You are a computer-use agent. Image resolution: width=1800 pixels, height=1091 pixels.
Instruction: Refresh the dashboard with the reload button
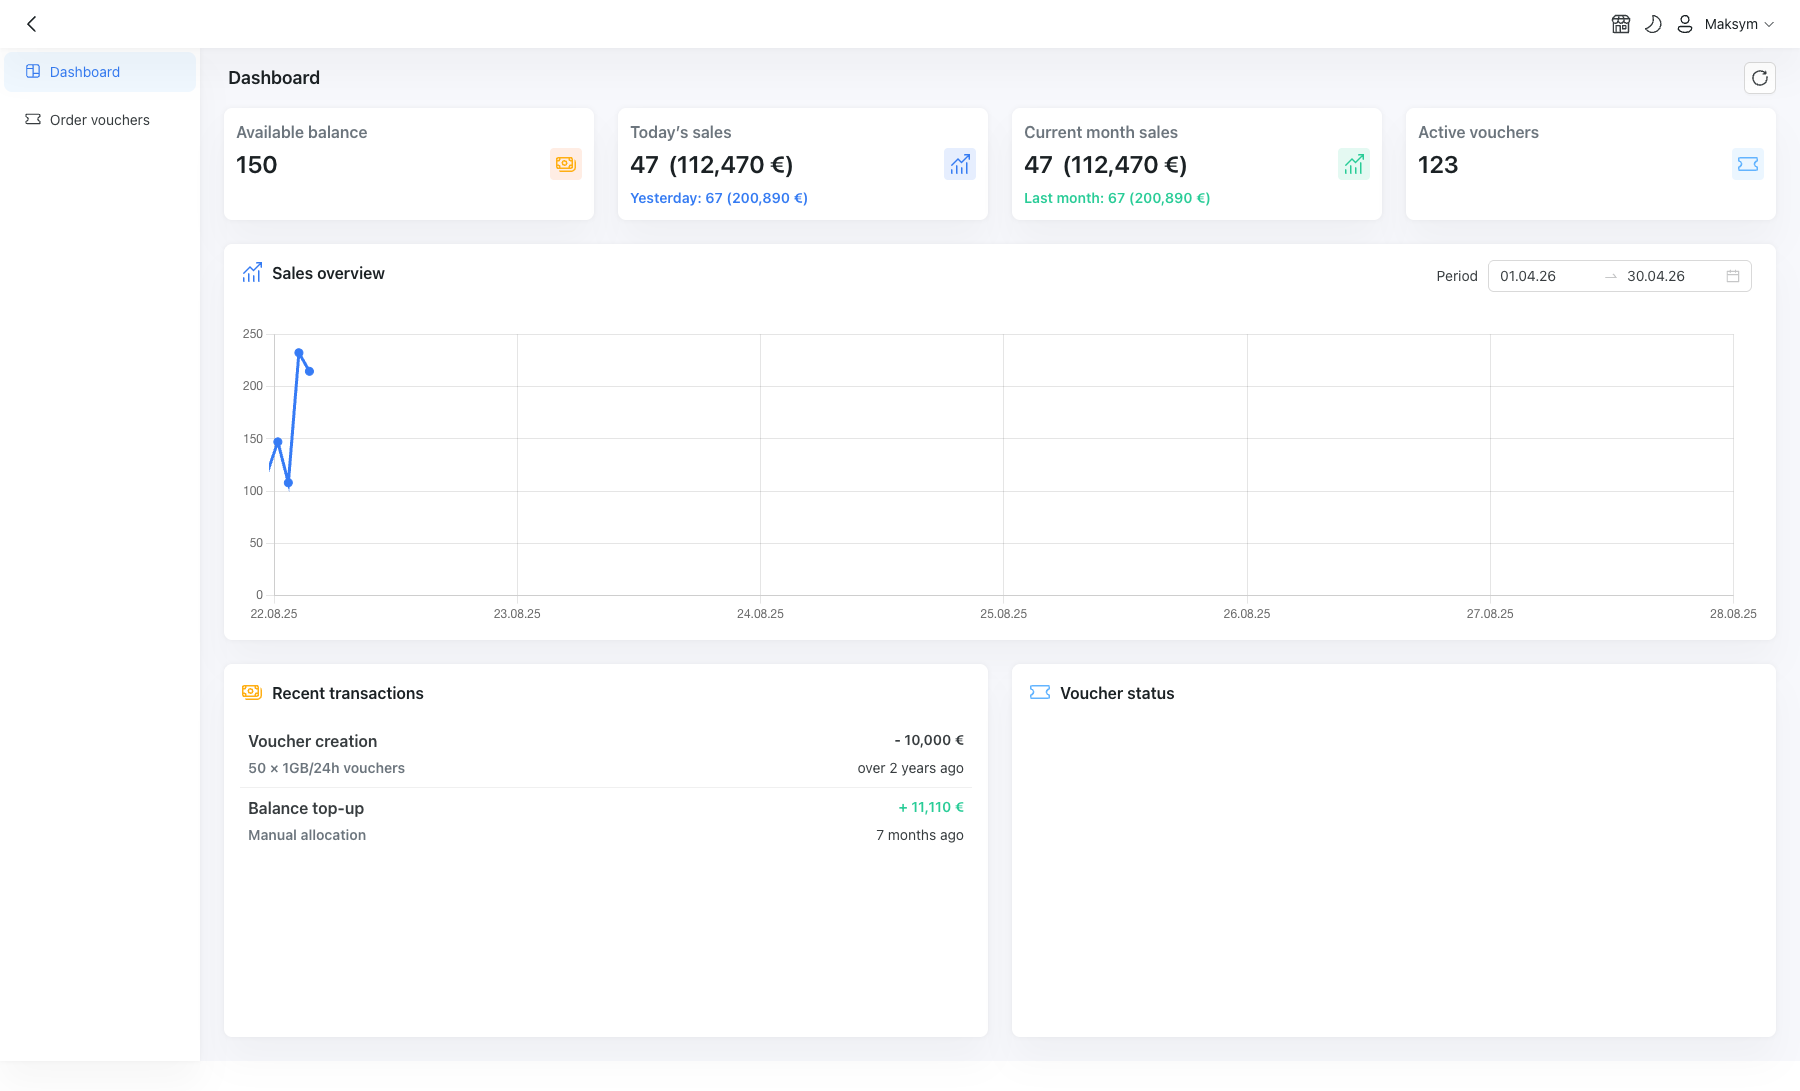click(1760, 78)
